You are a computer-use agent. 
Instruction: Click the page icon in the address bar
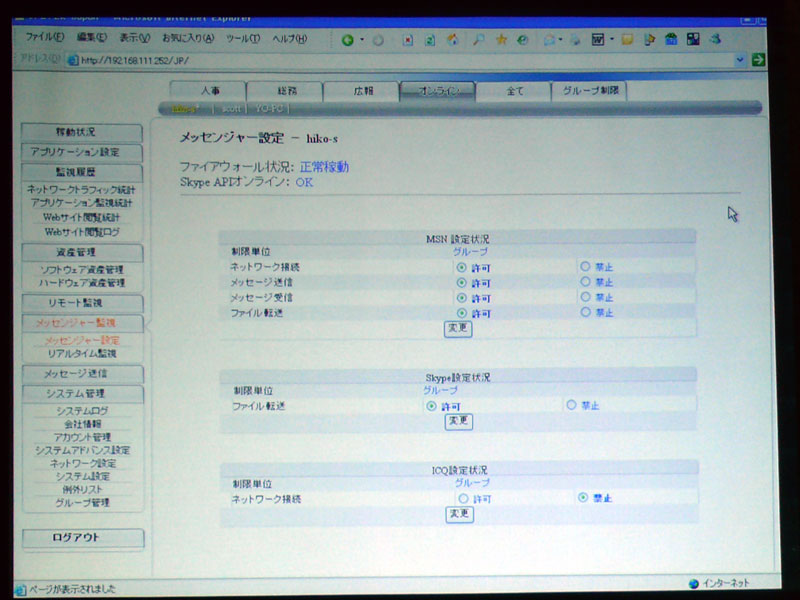(x=73, y=60)
